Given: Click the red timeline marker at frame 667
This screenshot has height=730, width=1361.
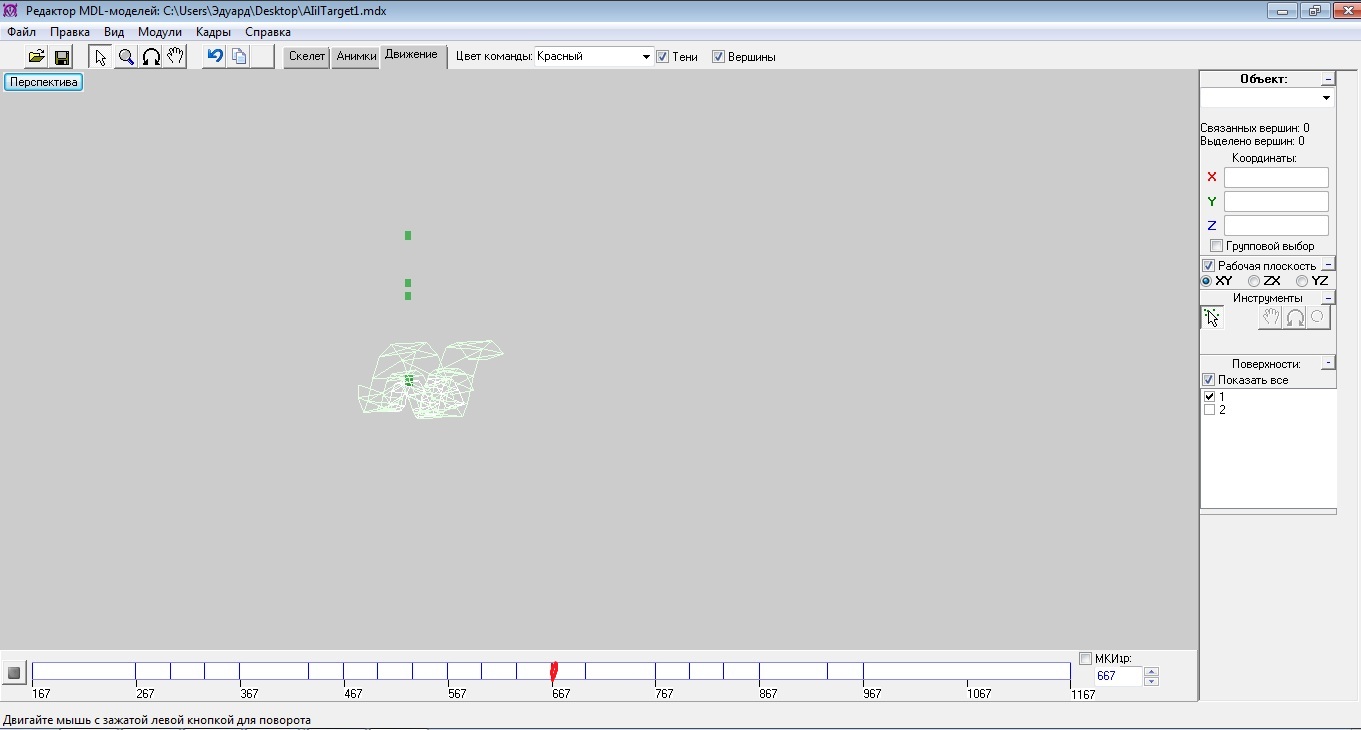Looking at the screenshot, I should pyautogui.click(x=553, y=673).
